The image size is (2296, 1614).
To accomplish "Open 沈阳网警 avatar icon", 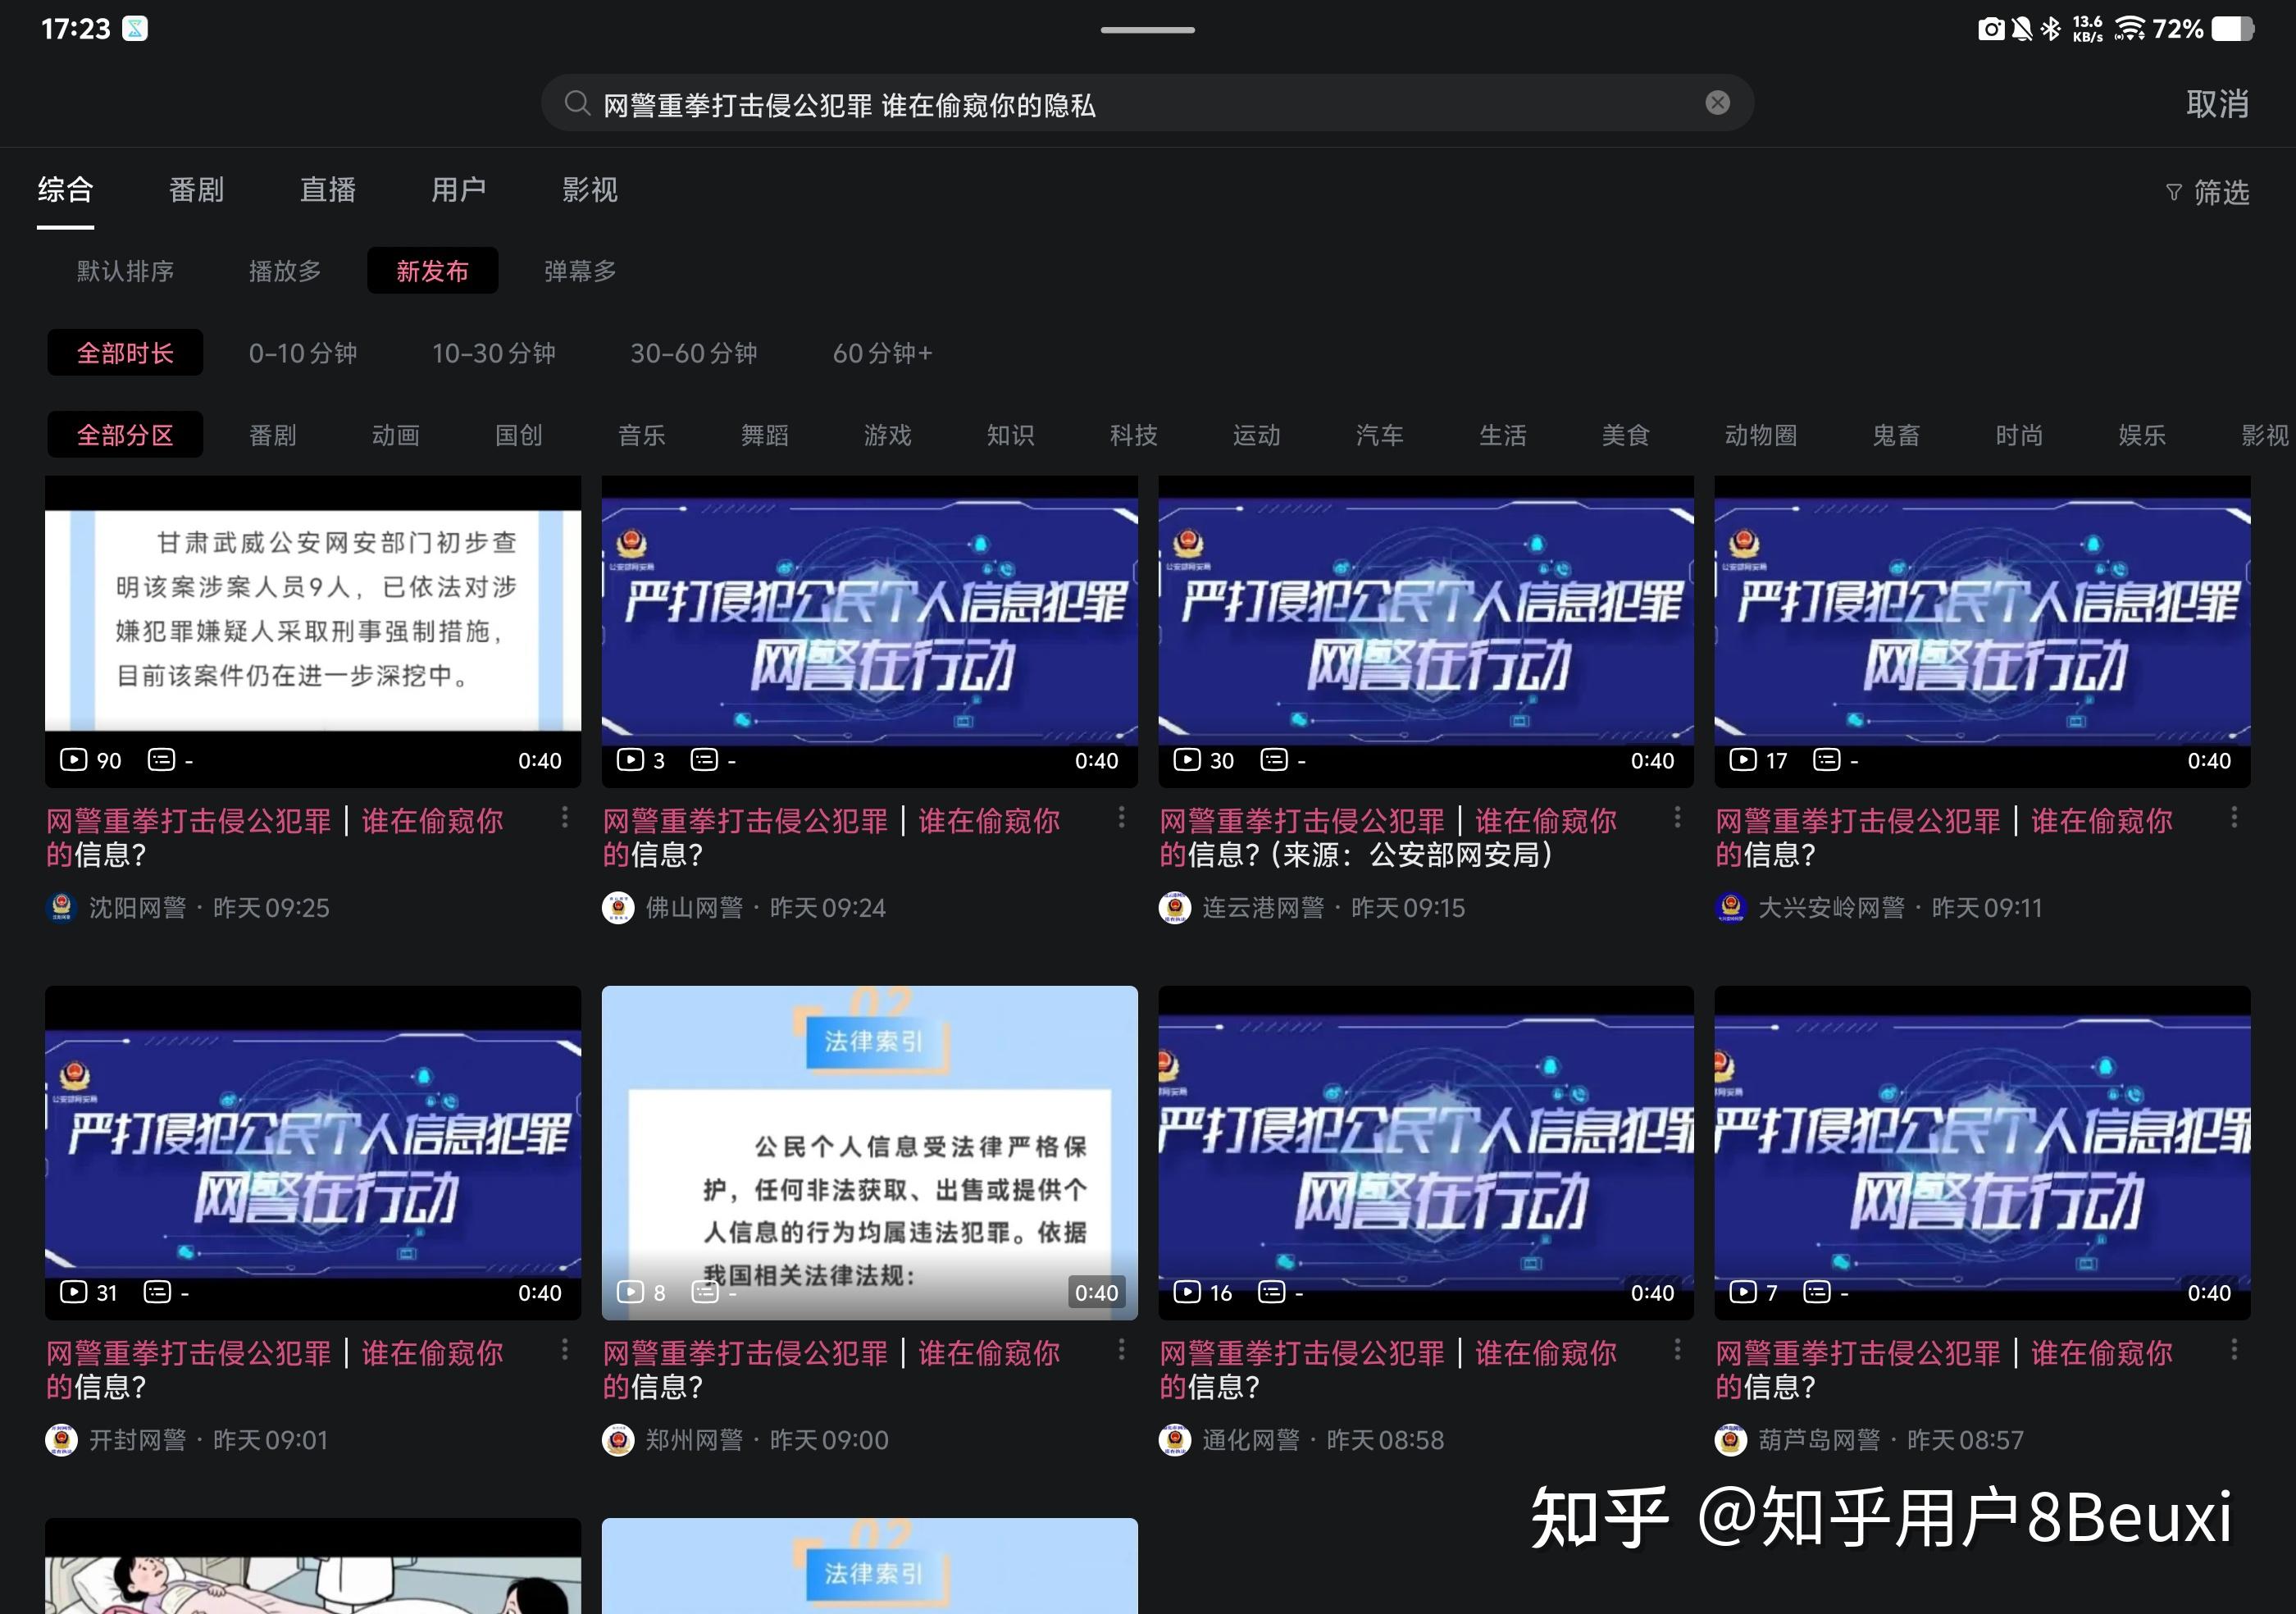I will pos(62,907).
